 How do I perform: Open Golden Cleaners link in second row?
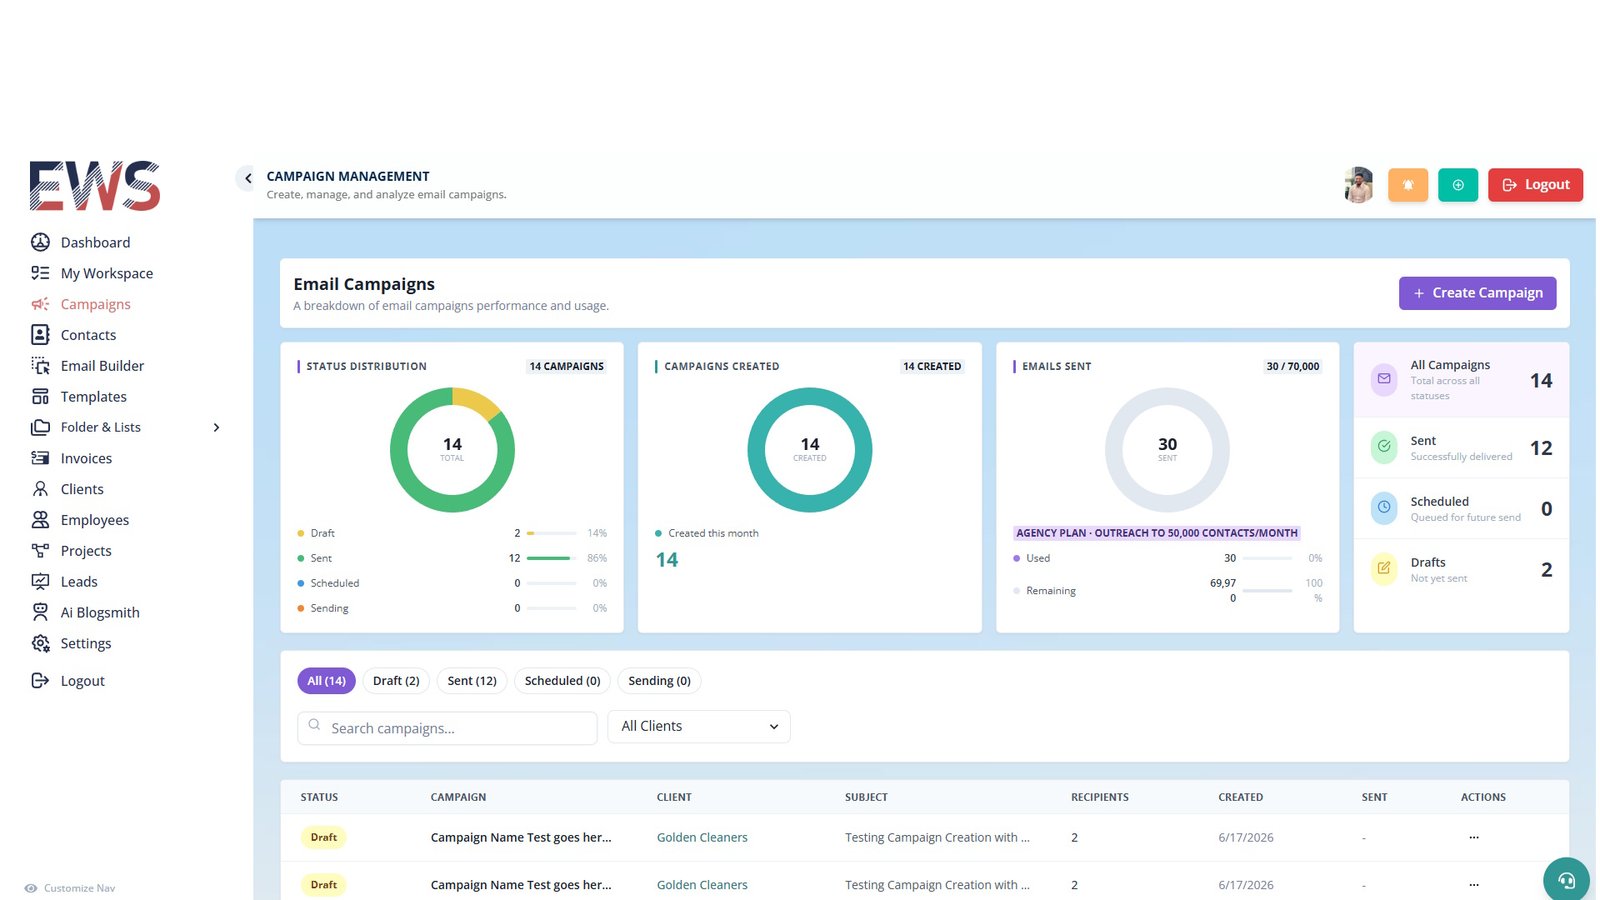[x=702, y=885]
